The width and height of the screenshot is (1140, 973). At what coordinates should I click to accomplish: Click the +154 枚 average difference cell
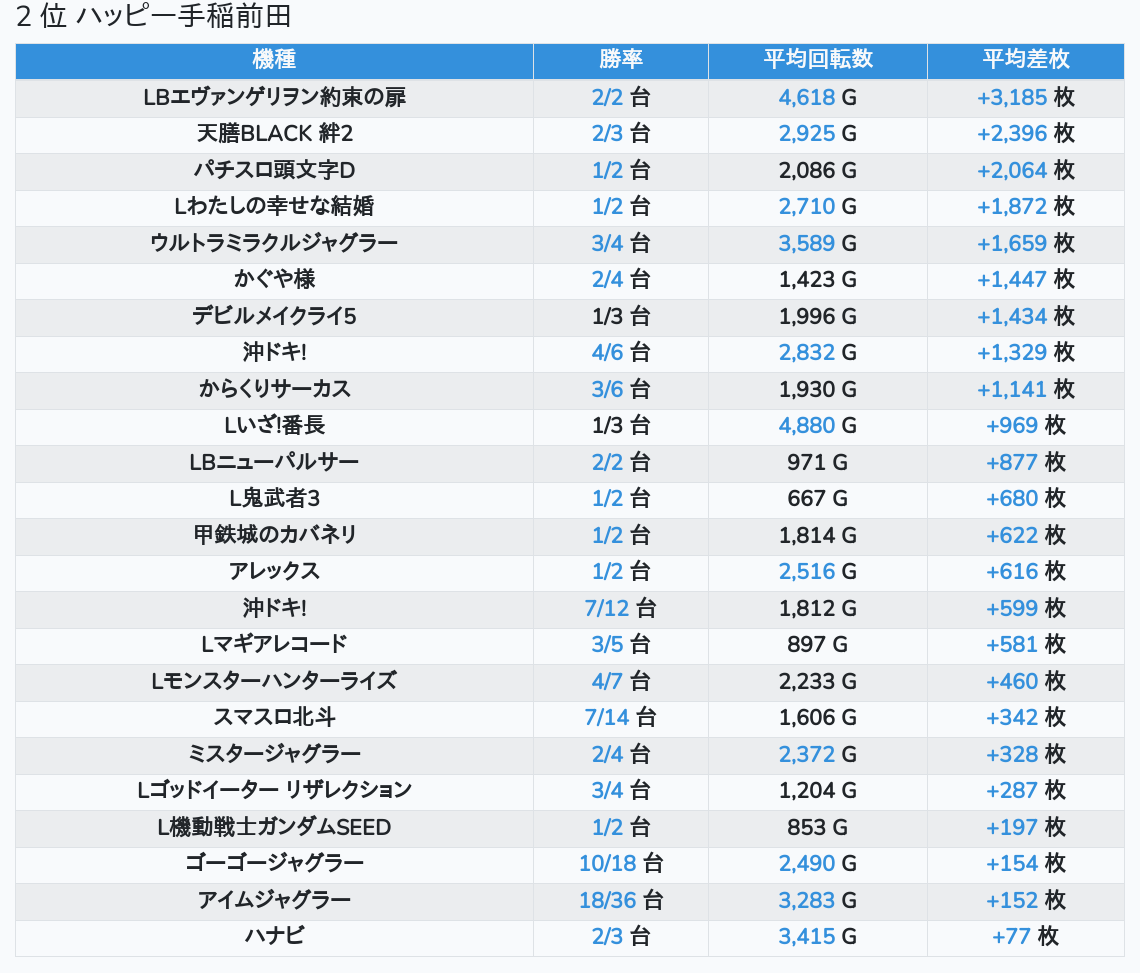pos(1026,864)
